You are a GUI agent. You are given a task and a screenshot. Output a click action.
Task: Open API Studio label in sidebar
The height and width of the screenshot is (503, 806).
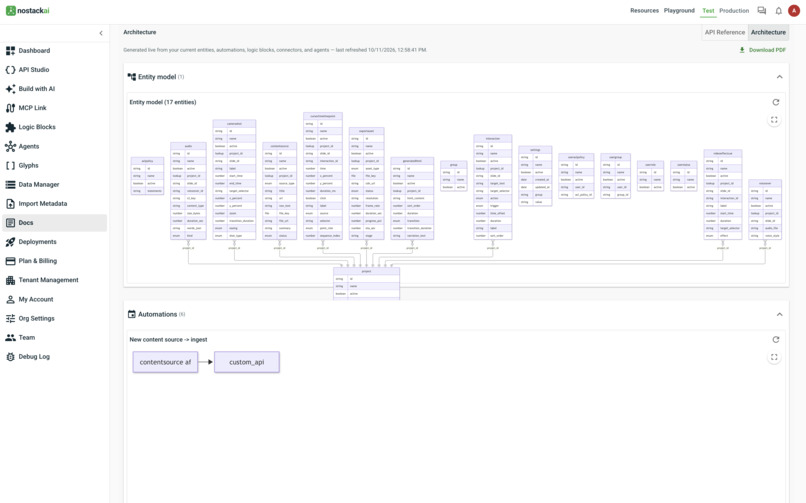coord(34,69)
